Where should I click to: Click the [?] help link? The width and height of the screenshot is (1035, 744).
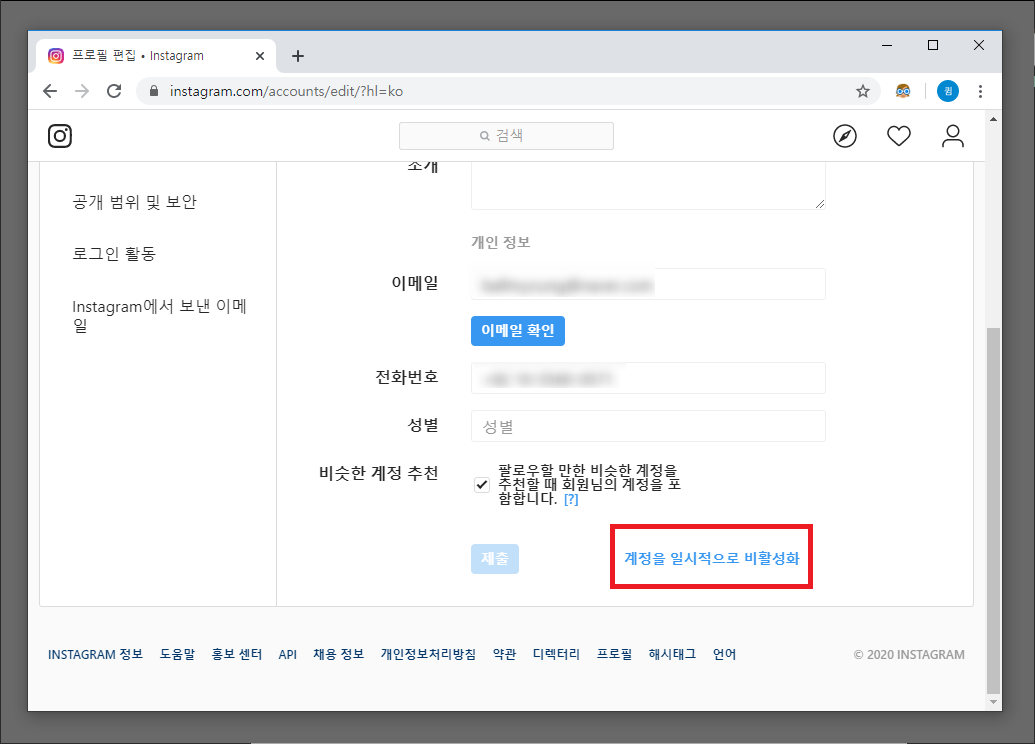click(571, 500)
